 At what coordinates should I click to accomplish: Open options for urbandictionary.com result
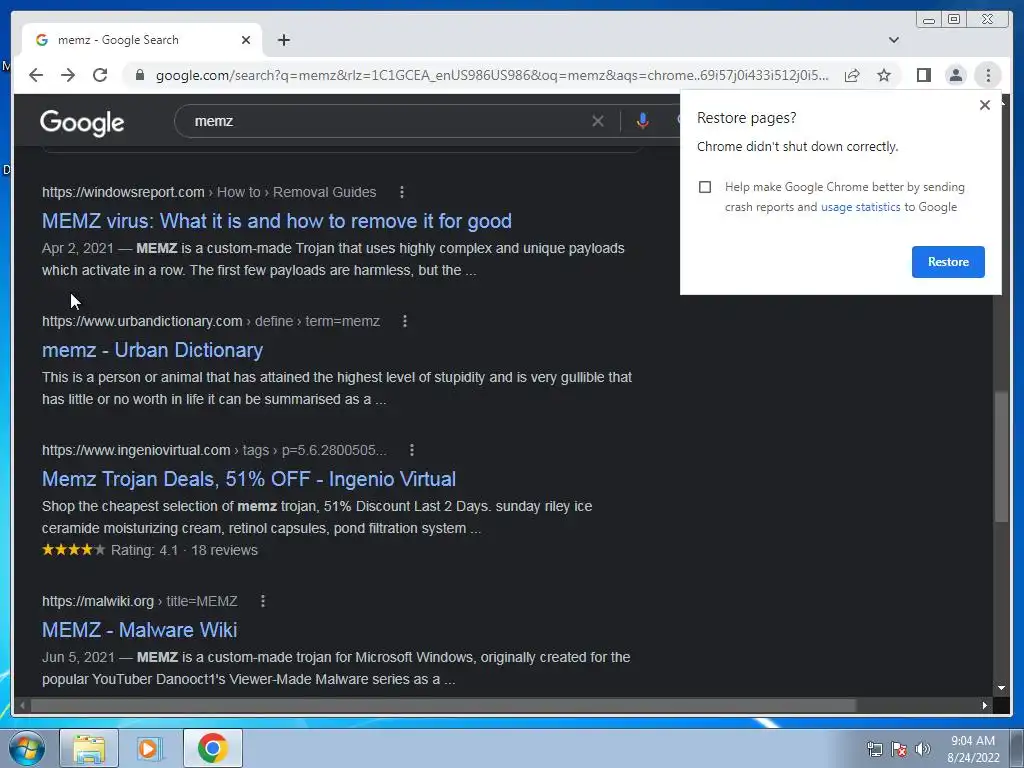[405, 321]
